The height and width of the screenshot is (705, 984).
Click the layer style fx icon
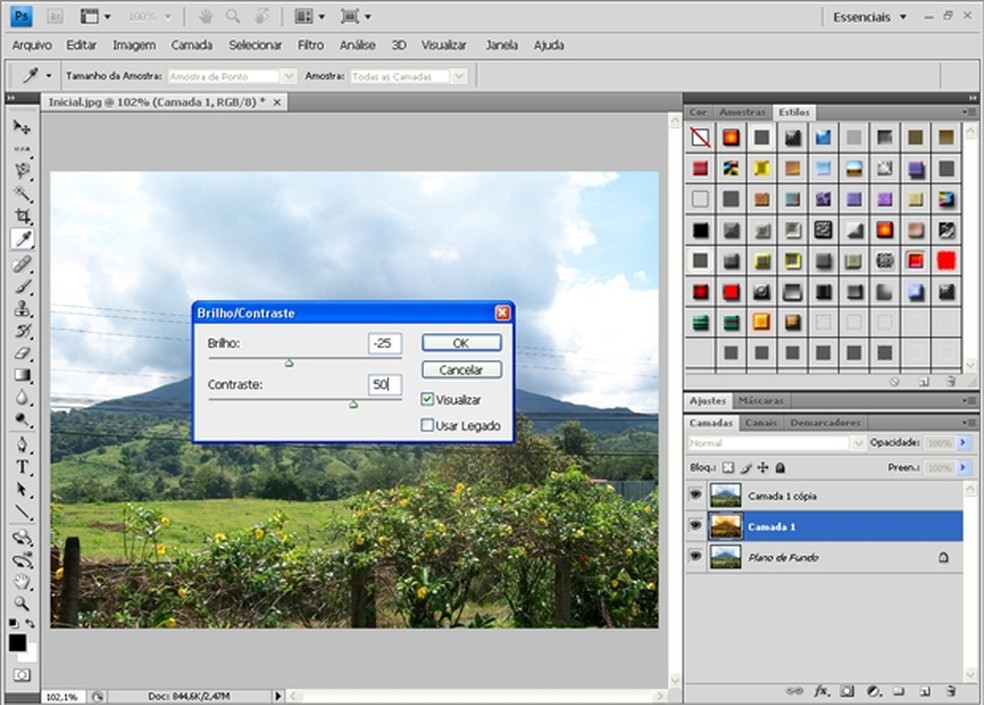tap(821, 690)
